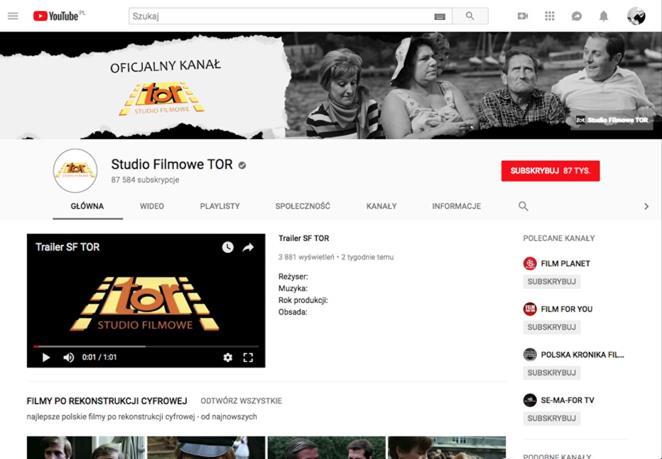Open the PLAYLISTY tab
This screenshot has height=459, width=662.
pyautogui.click(x=220, y=206)
